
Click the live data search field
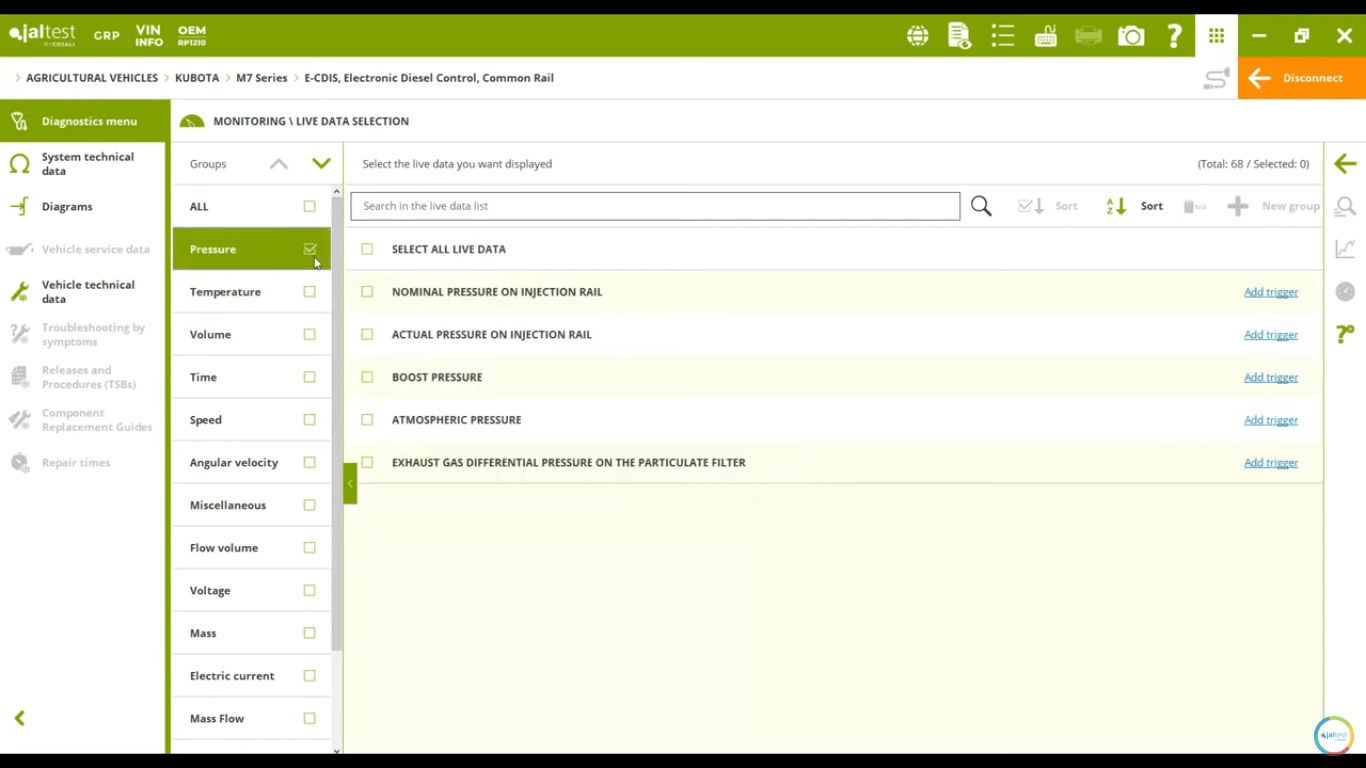[x=655, y=206]
